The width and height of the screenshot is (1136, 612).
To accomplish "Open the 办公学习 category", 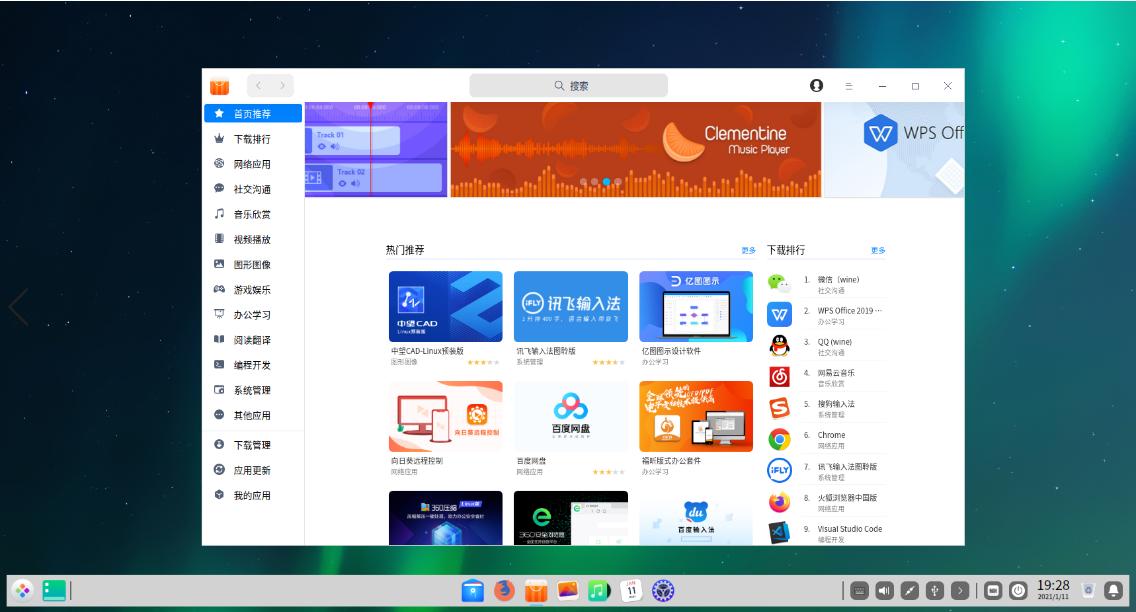I will pyautogui.click(x=252, y=314).
